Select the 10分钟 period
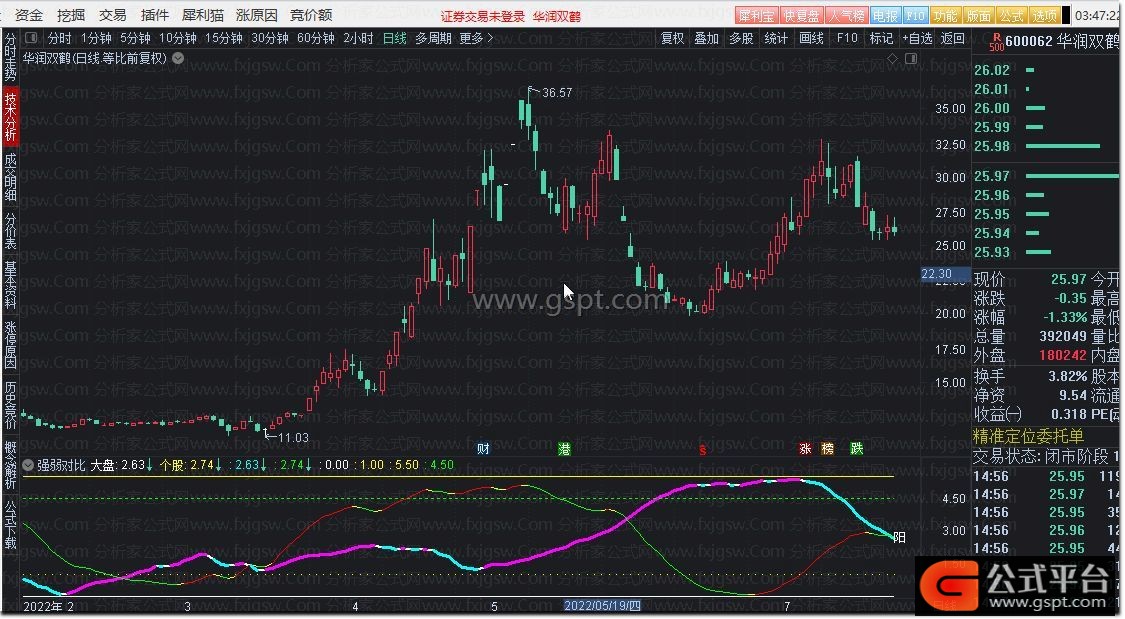The image size is (1125, 619). coord(177,38)
